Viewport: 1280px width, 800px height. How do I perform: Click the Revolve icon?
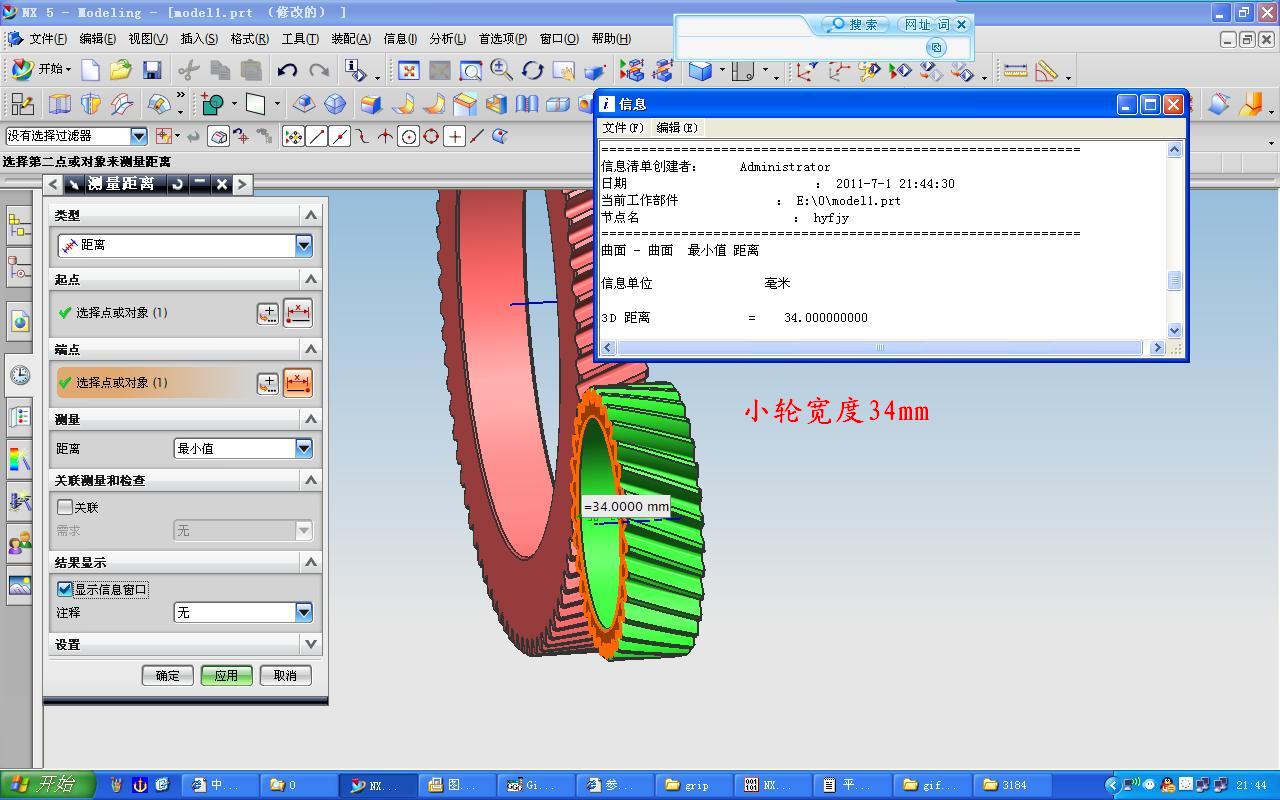click(x=91, y=104)
